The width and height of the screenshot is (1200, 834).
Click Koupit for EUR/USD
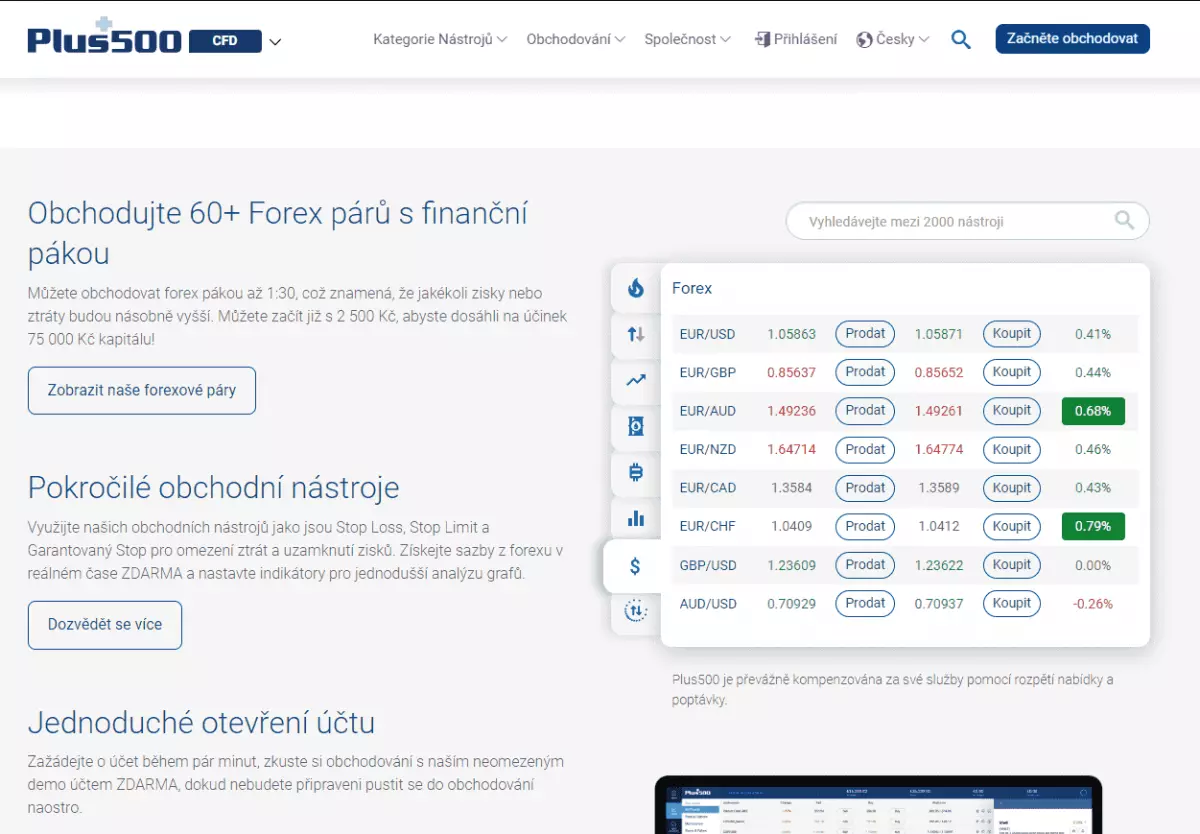(1012, 334)
